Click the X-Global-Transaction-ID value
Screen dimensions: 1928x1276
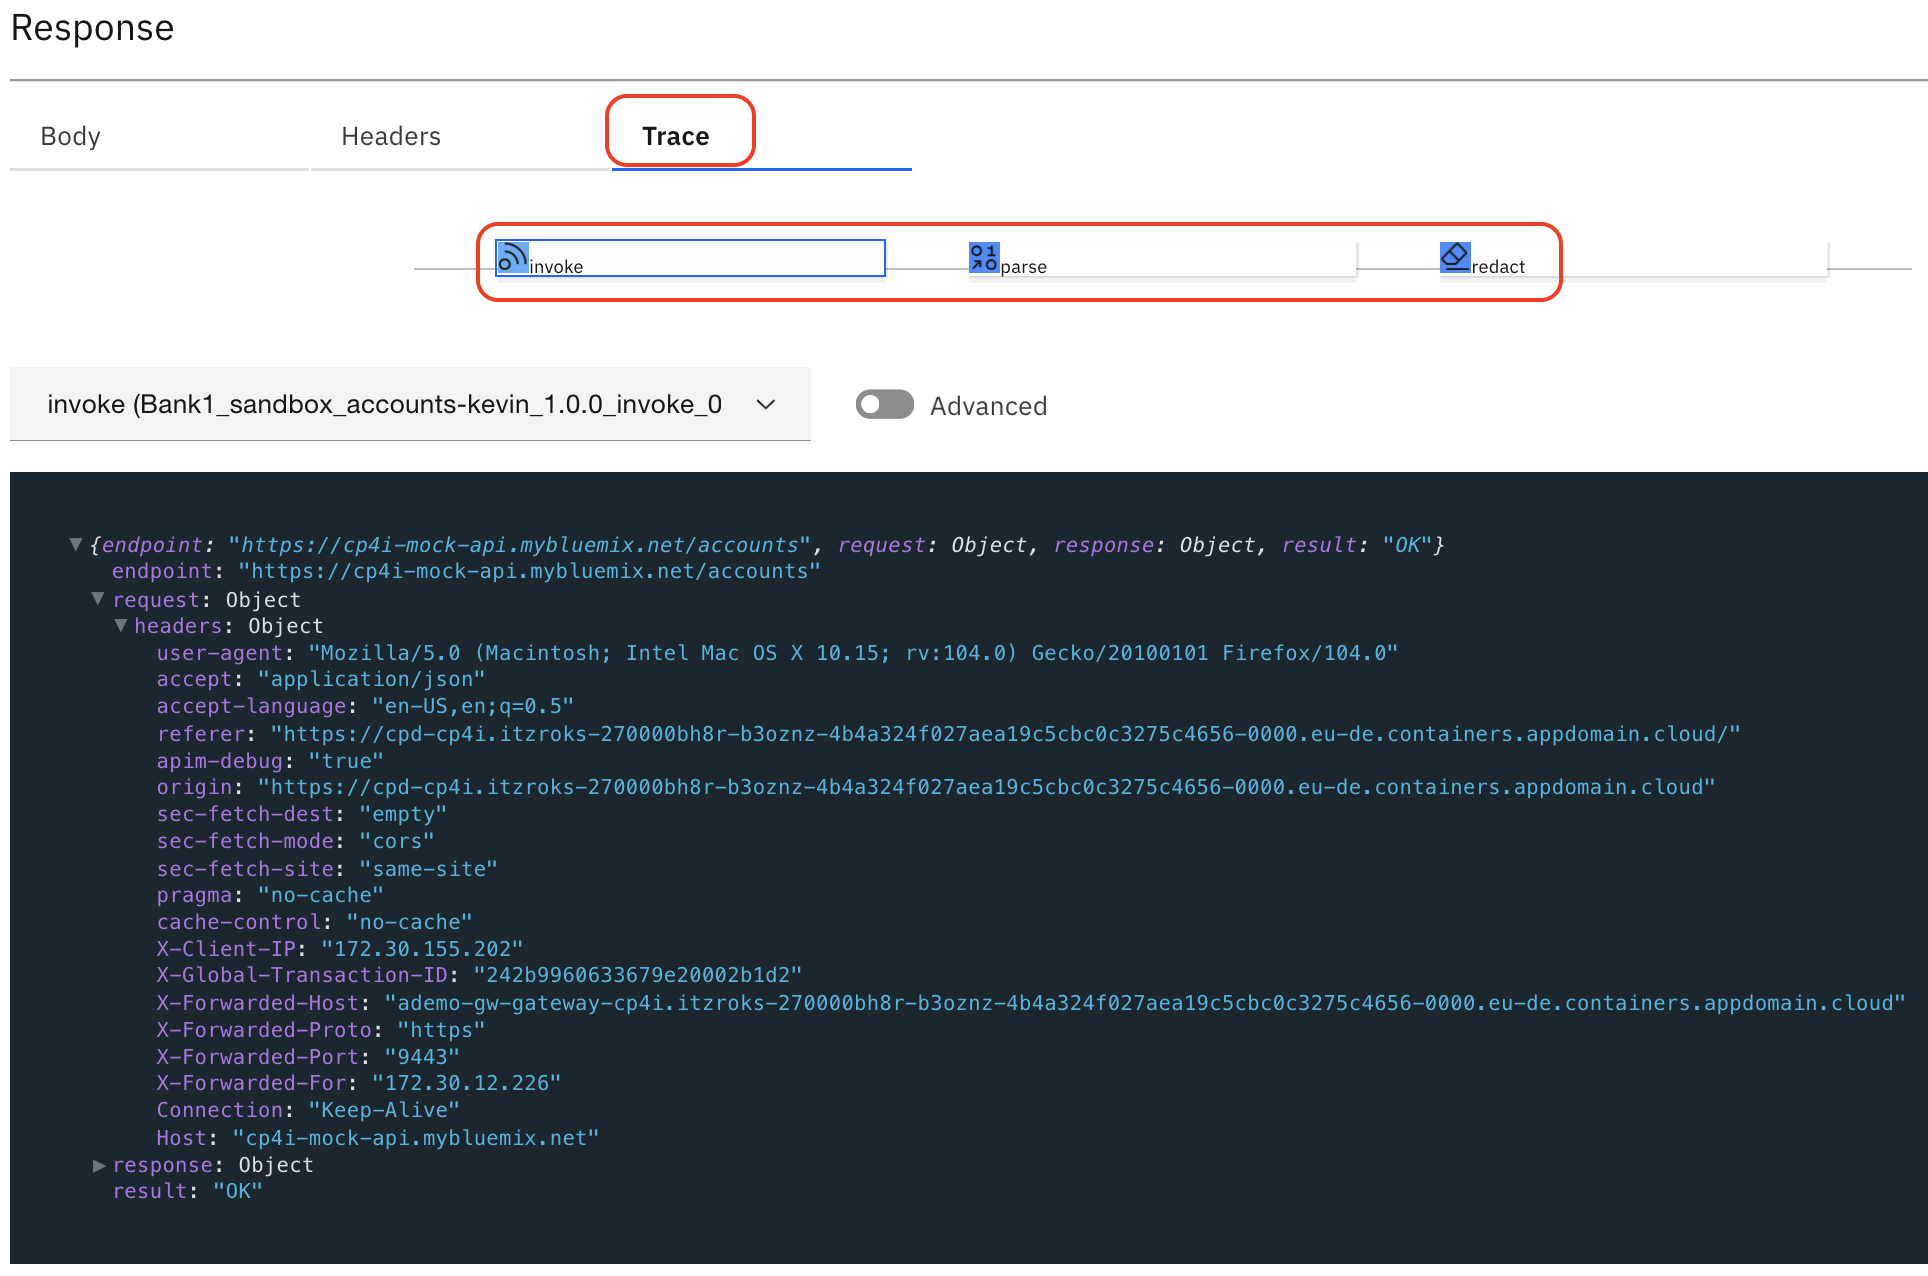[638, 975]
